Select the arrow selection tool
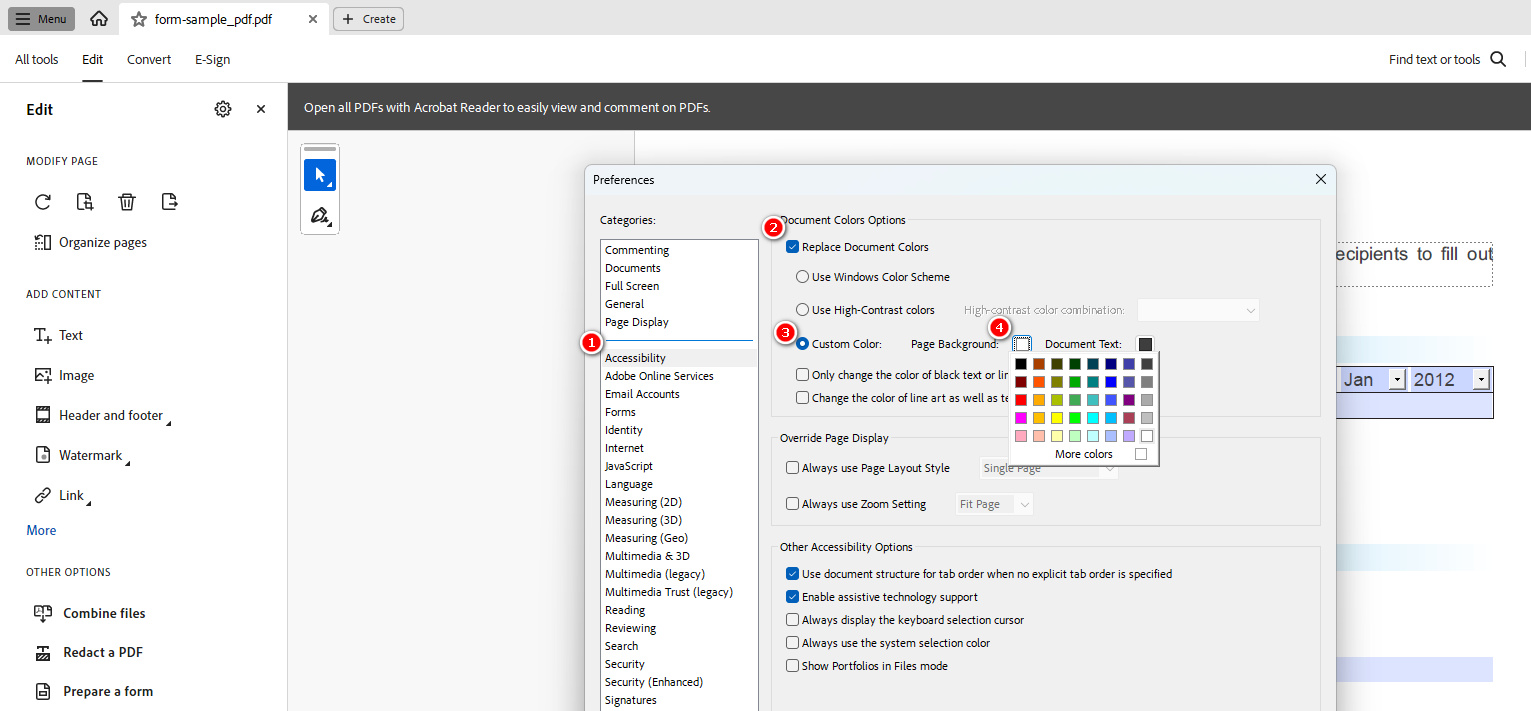The image size is (1531, 711). 320,175
